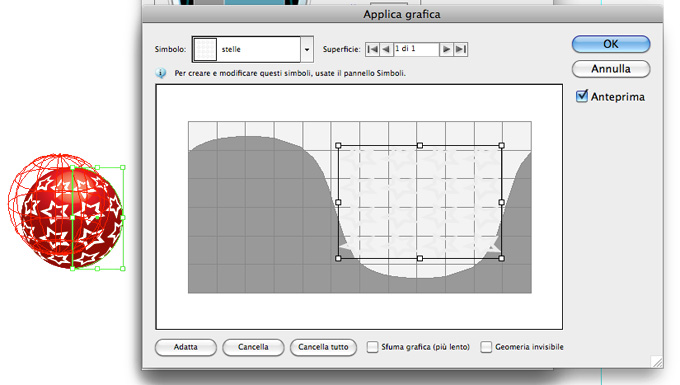Go to the first surface

click(373, 49)
